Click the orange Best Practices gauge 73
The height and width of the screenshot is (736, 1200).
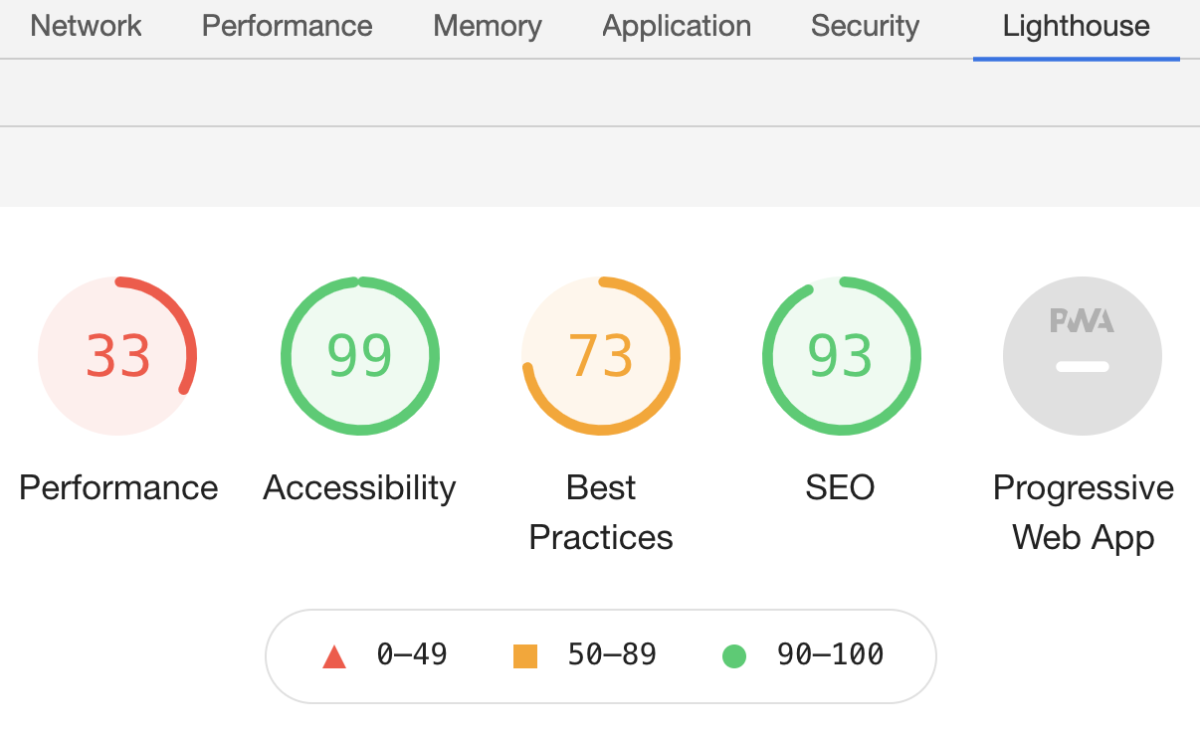point(601,356)
